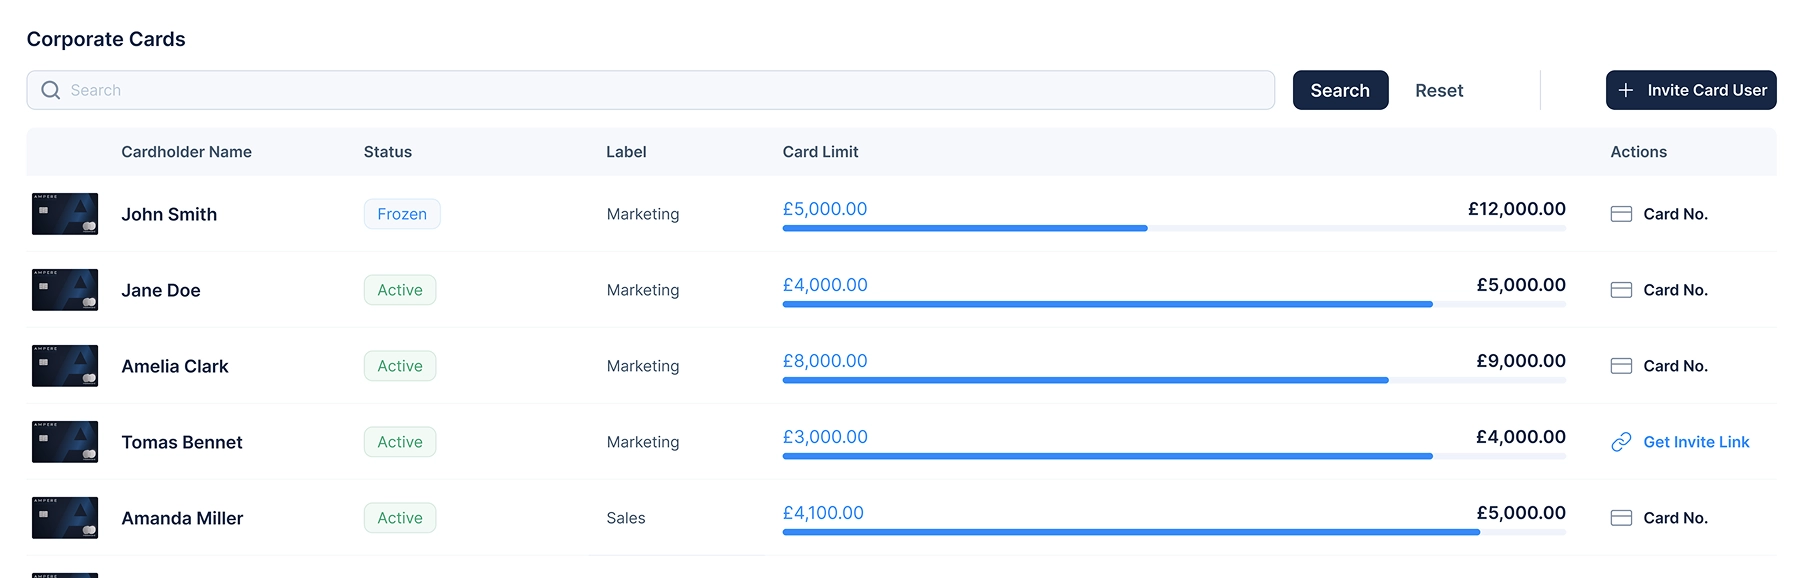Click Jane Doe's card number icon

(x=1621, y=290)
